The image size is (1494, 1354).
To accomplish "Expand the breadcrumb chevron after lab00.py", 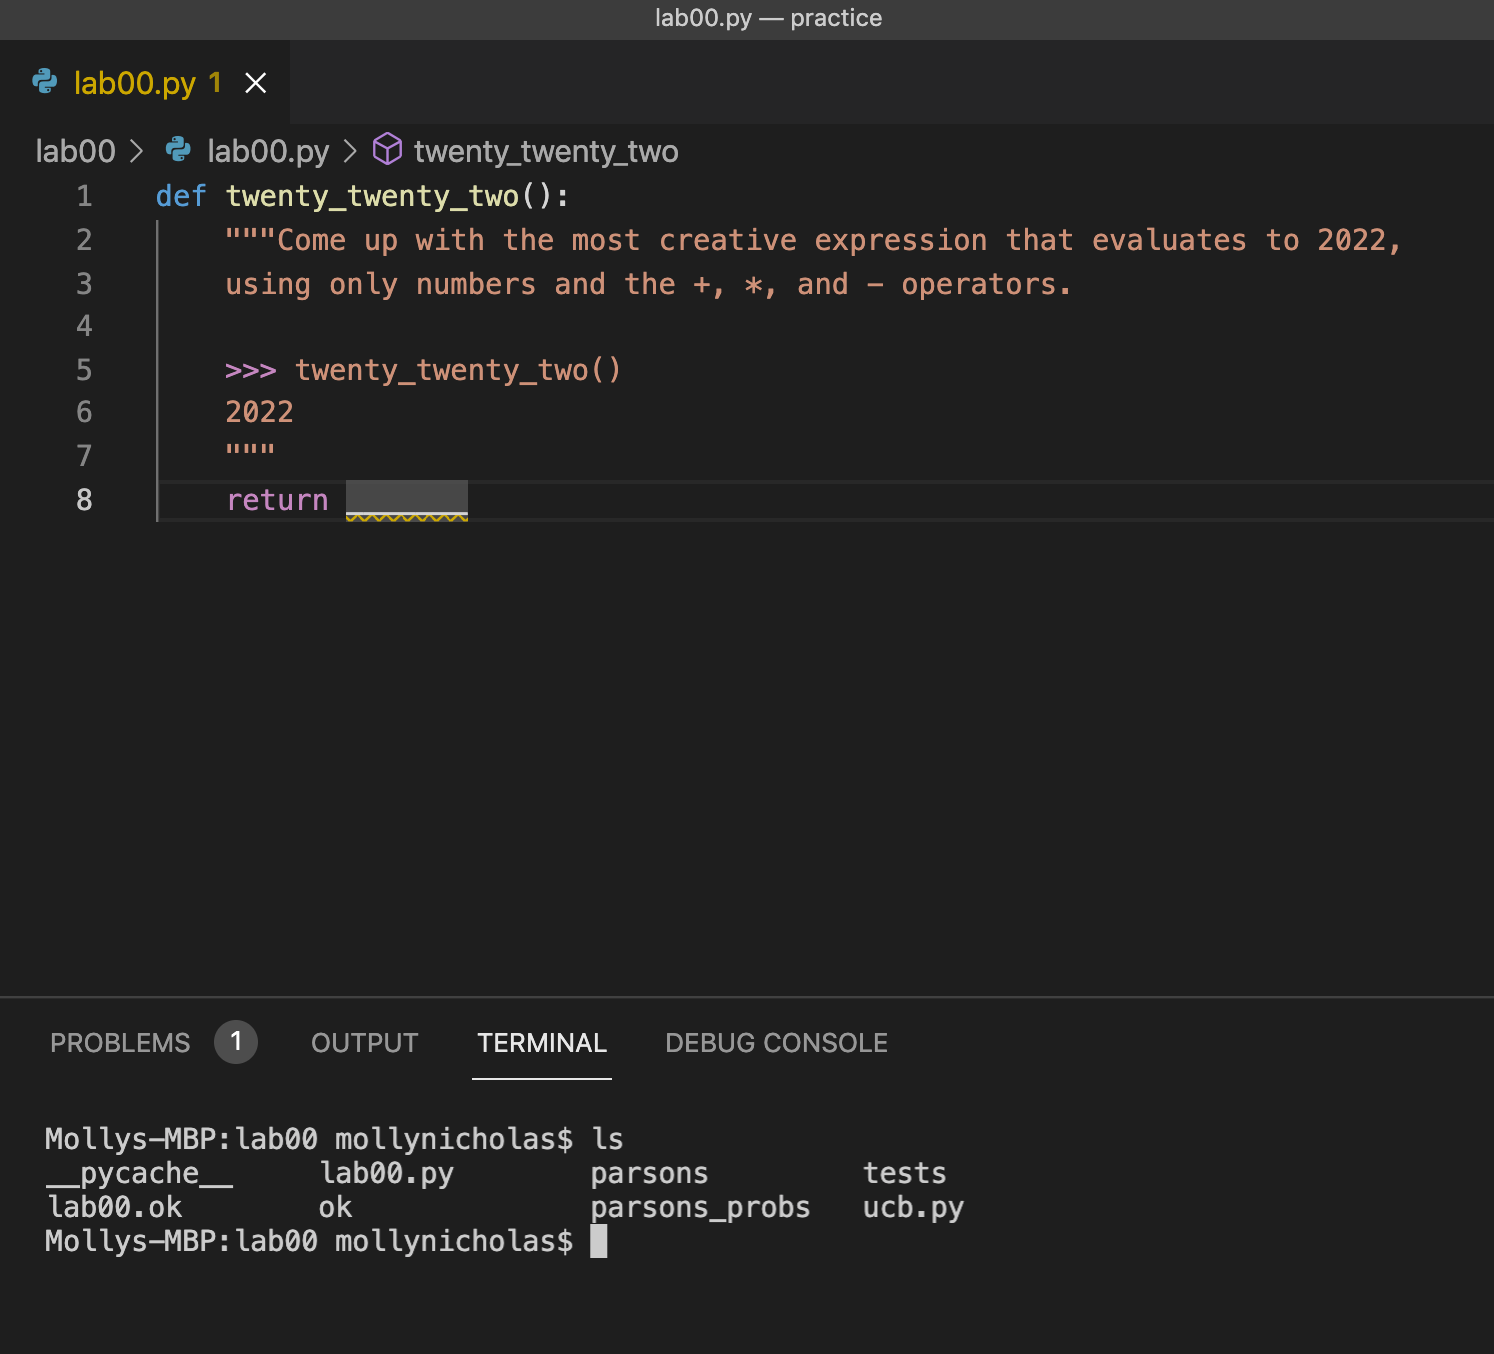I will pos(348,150).
